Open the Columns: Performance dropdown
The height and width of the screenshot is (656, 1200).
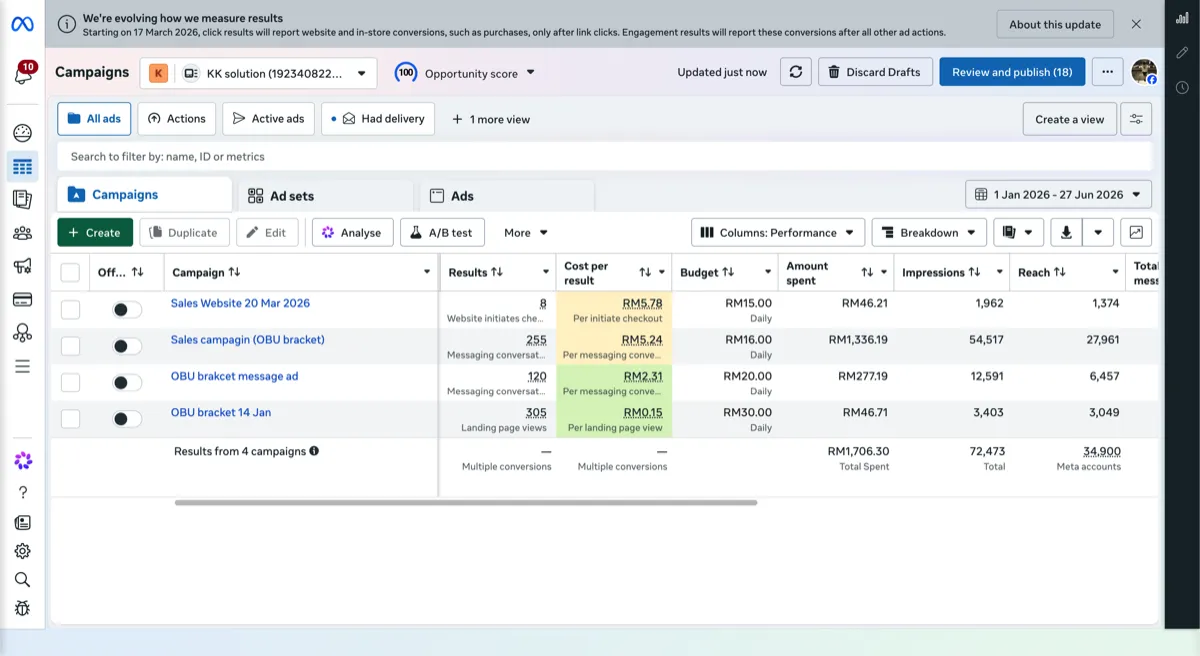(x=778, y=233)
